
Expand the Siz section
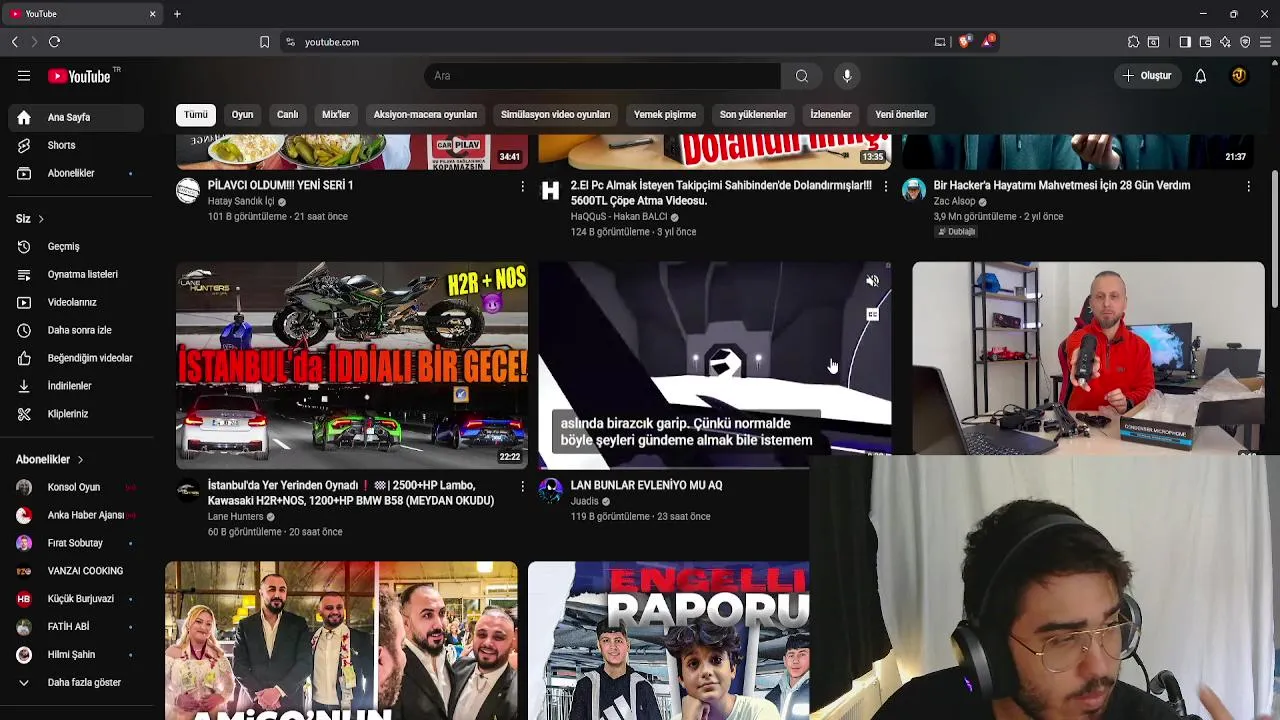(30, 218)
